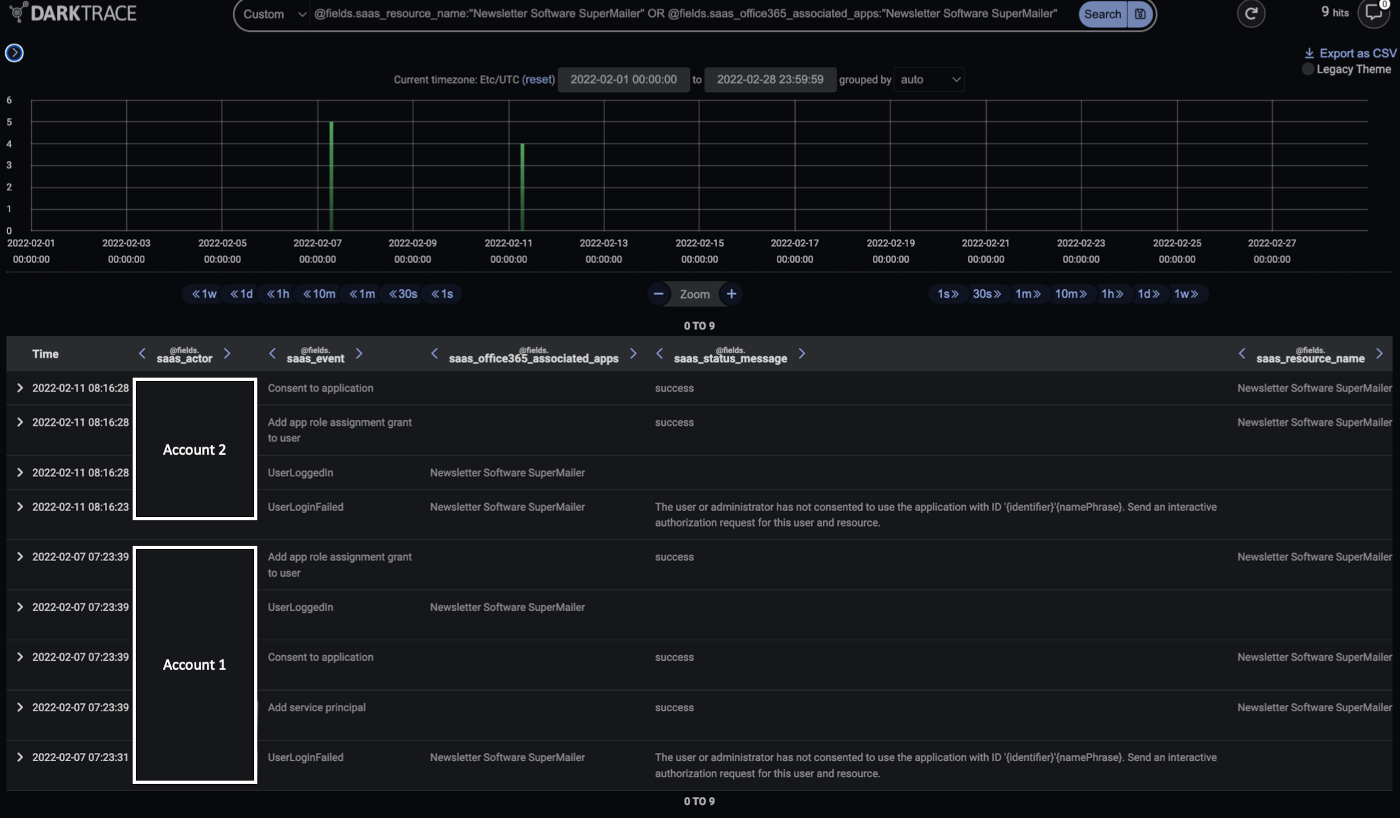Image resolution: width=1400 pixels, height=818 pixels.
Task: Shift forward thirty seconds with 30s»
Action: tap(986, 294)
